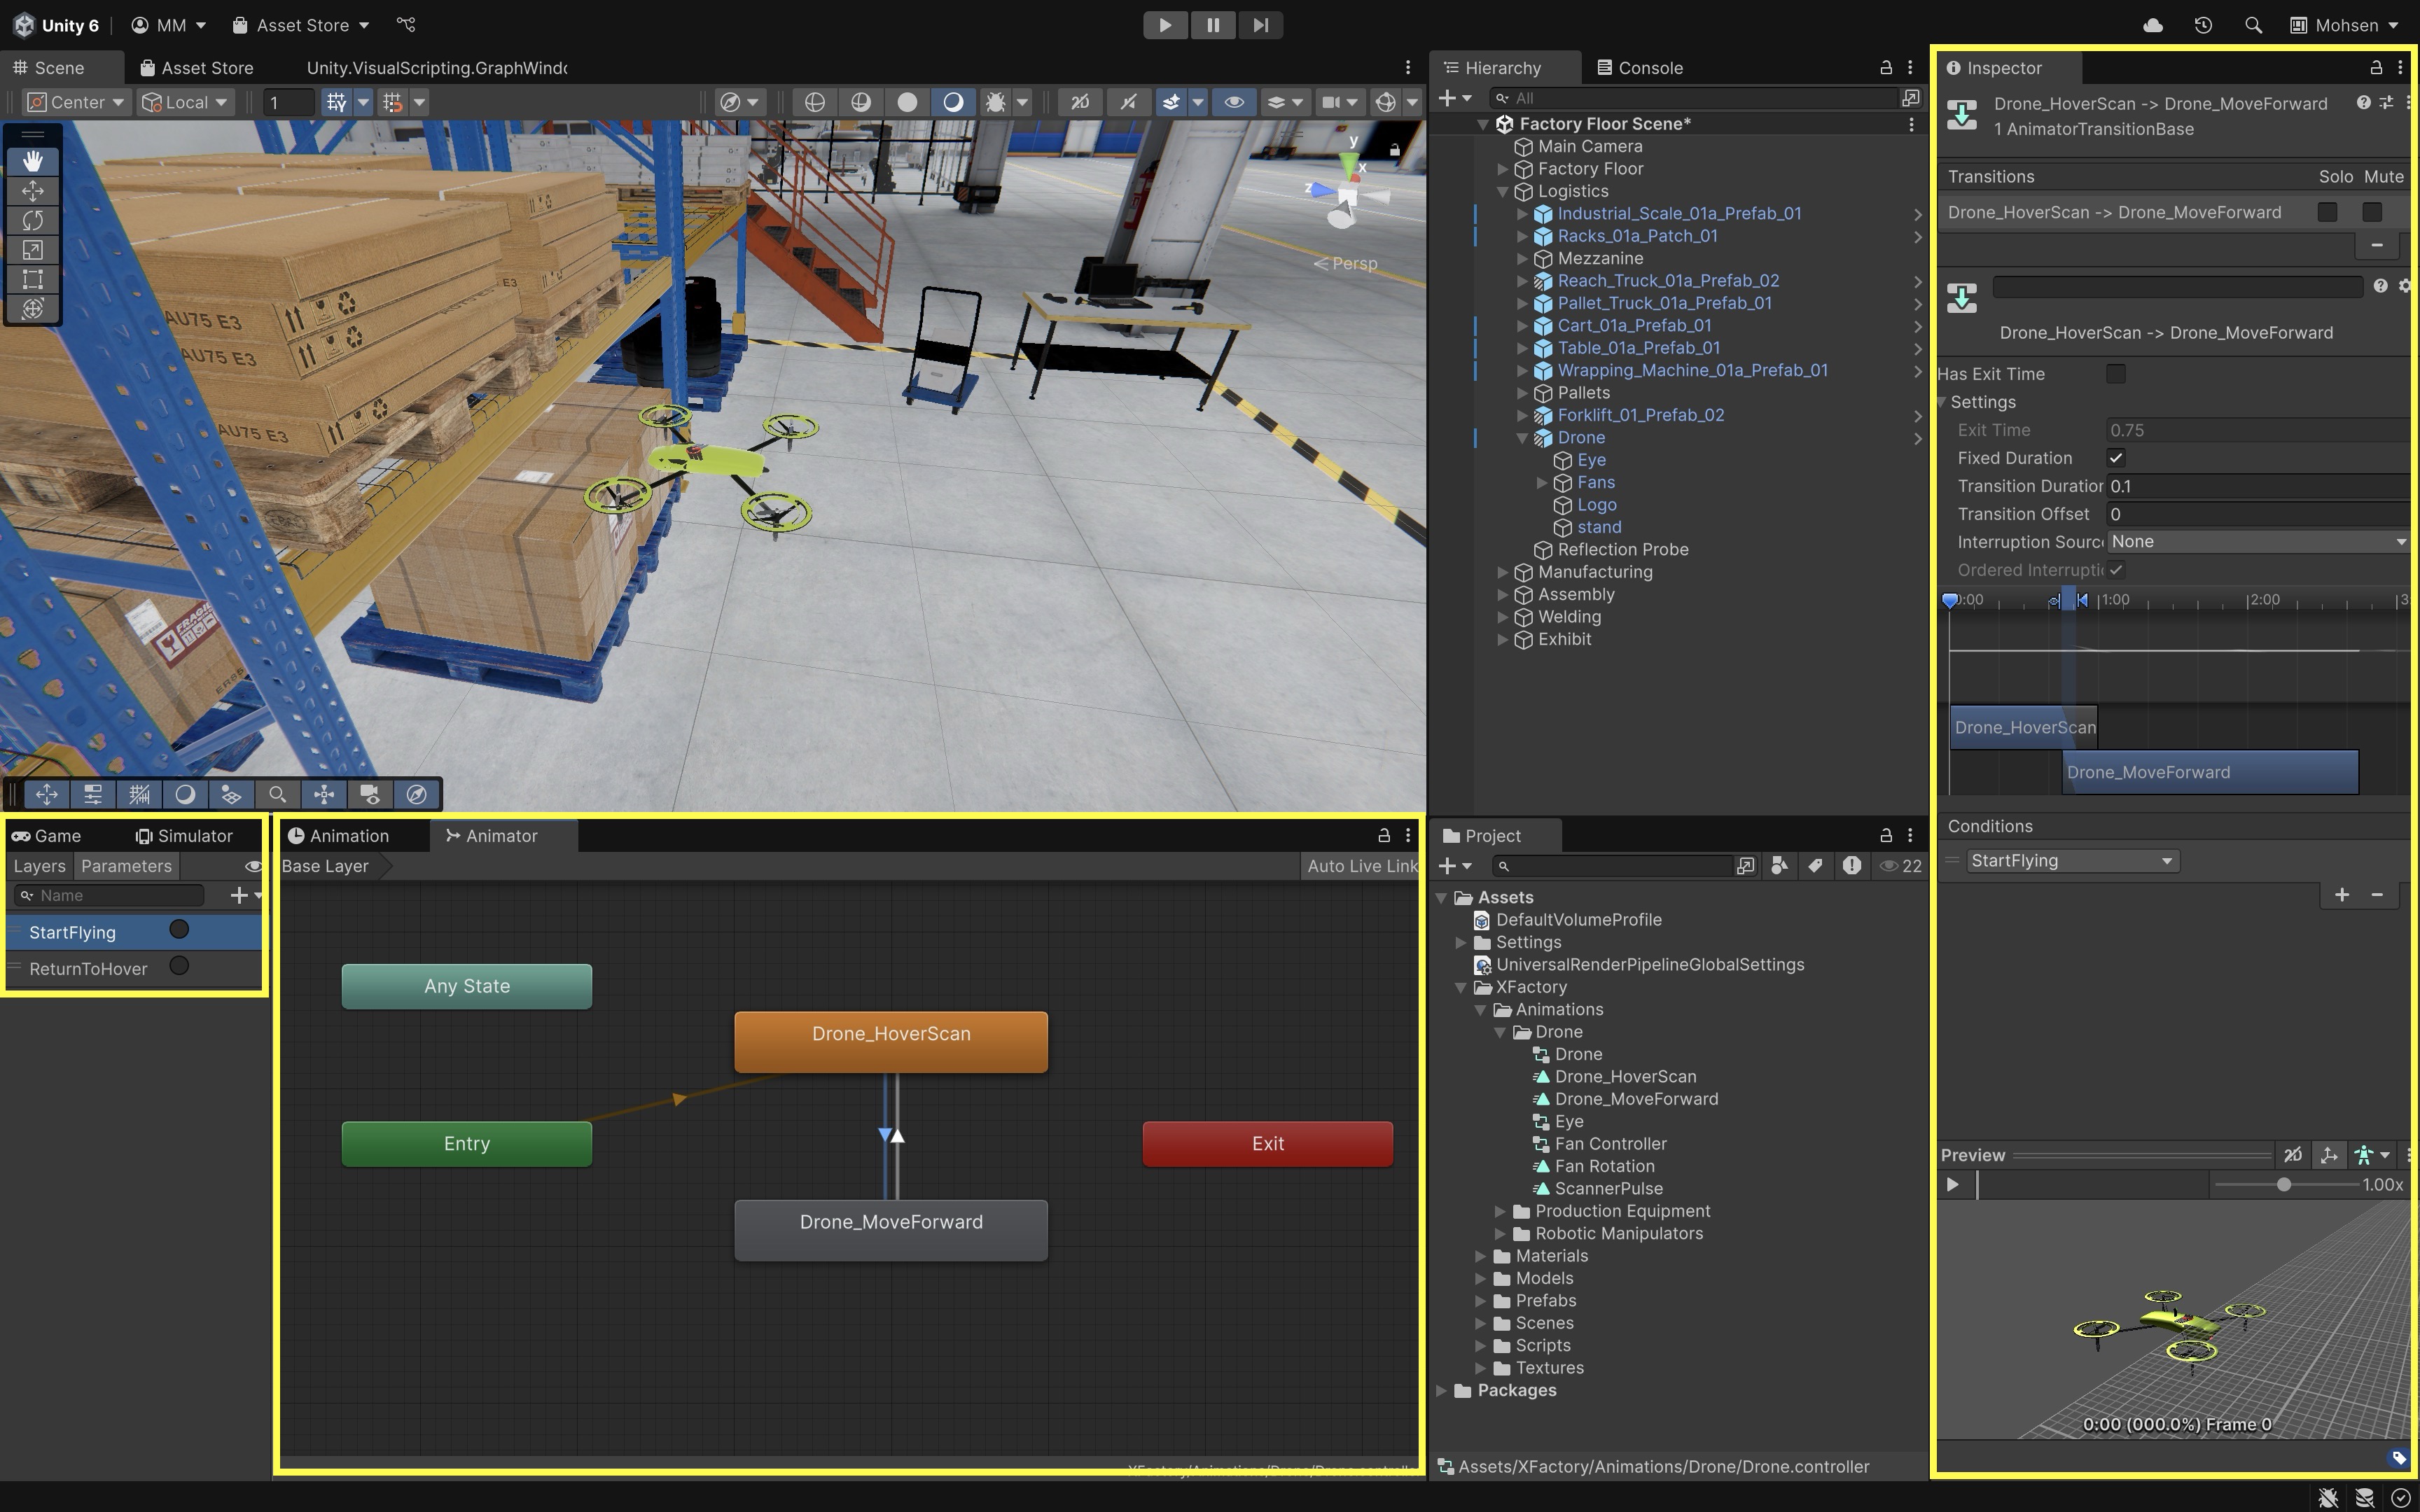Click the Step frame button
The width and height of the screenshot is (2420, 1512).
pos(1260,25)
